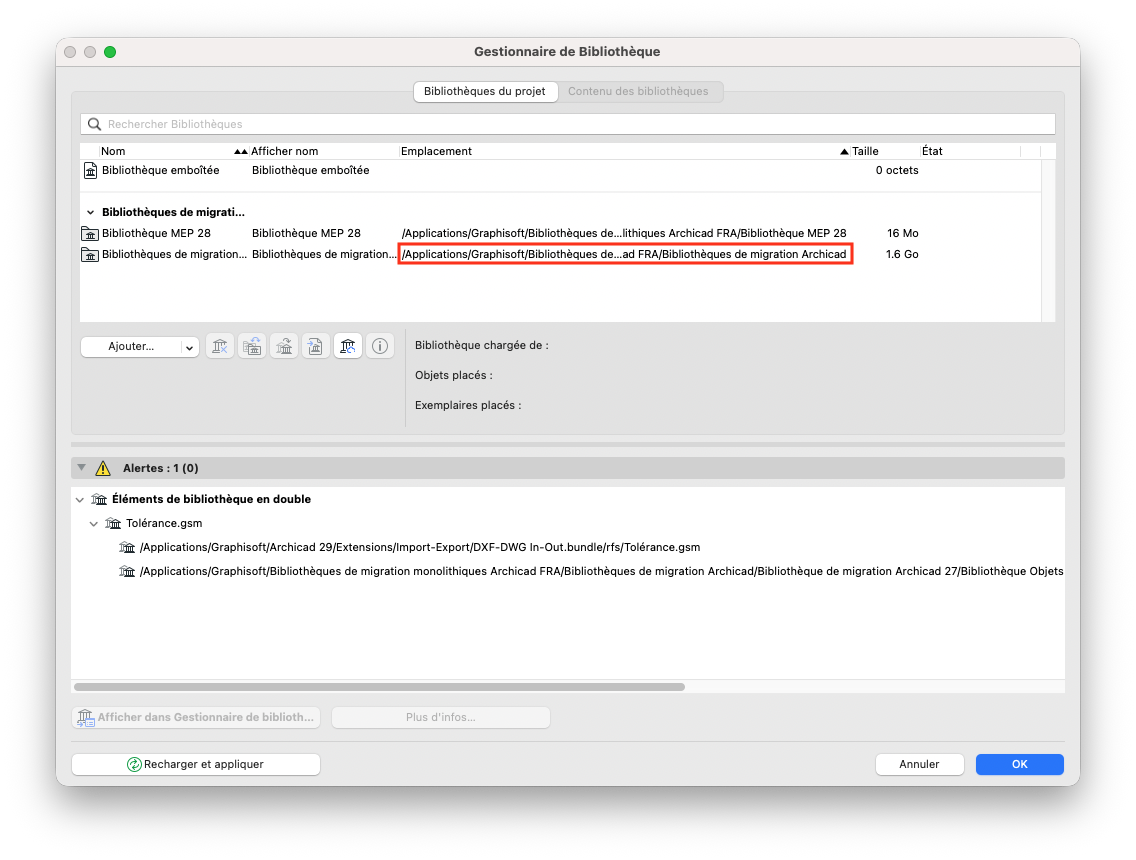
Task: Click the Plus d'infos... button
Action: (440, 717)
